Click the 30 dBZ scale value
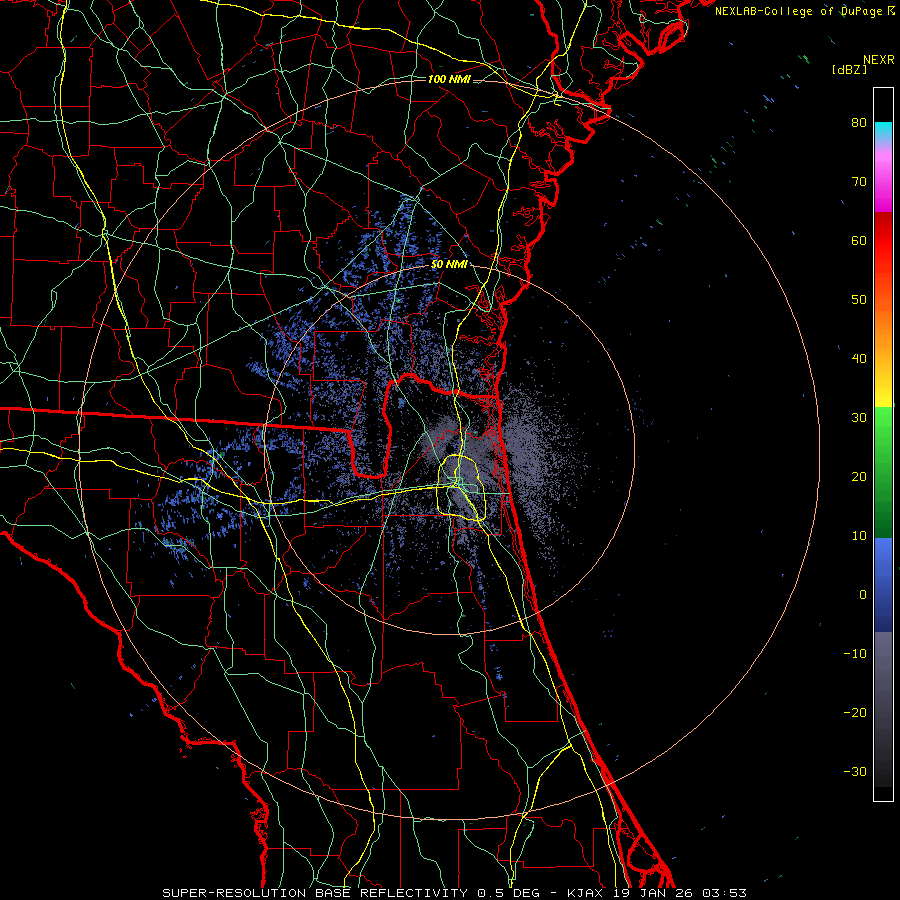900x900 pixels. tap(859, 418)
